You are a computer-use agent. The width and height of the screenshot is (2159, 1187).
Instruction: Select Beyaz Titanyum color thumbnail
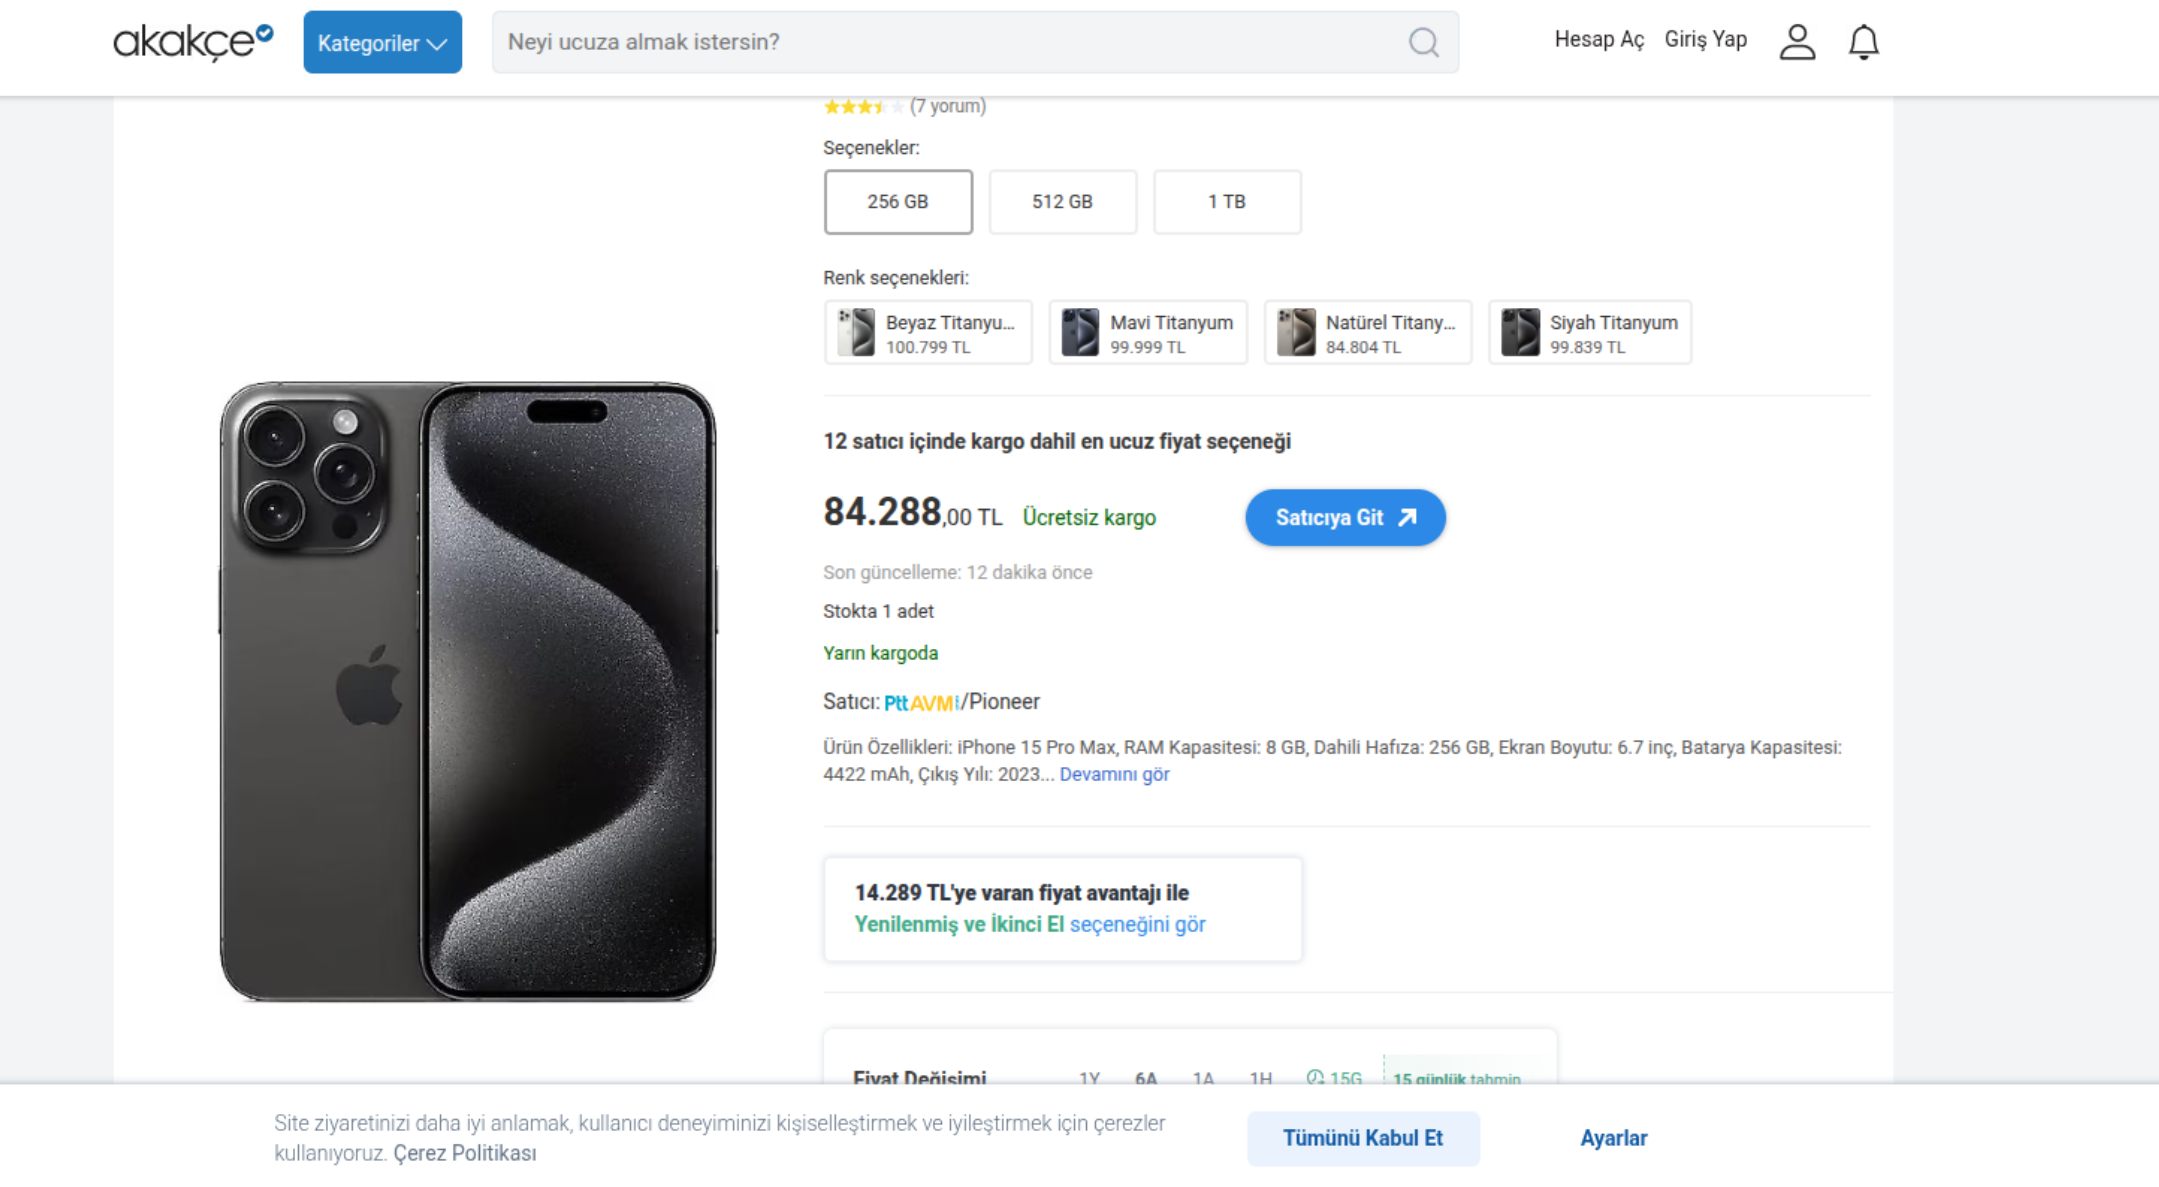856,332
